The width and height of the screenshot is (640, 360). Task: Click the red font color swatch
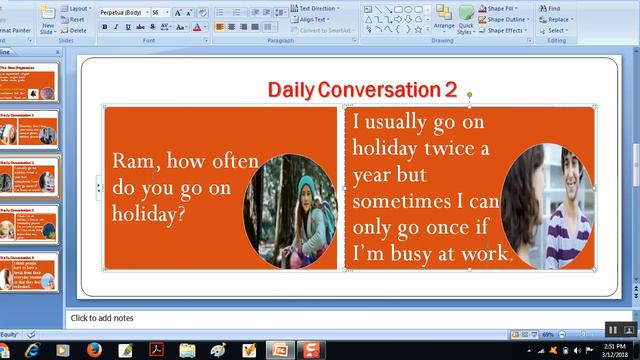(197, 27)
